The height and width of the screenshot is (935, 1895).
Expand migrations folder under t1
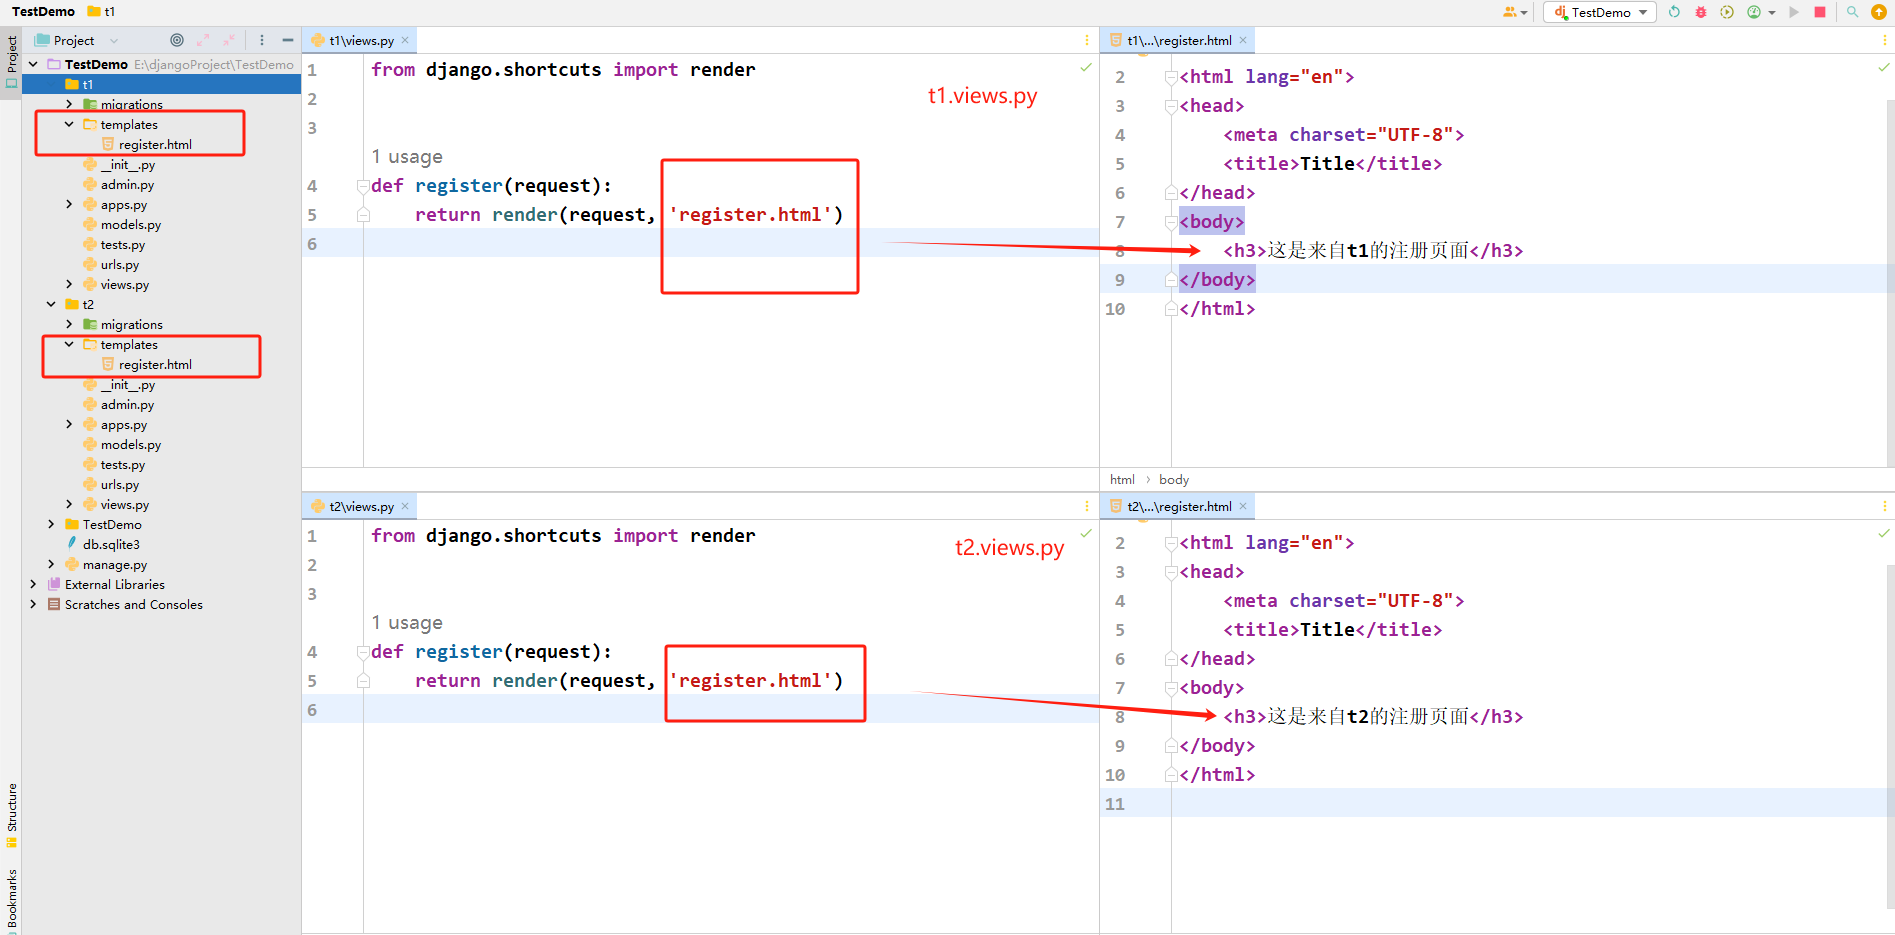point(69,104)
